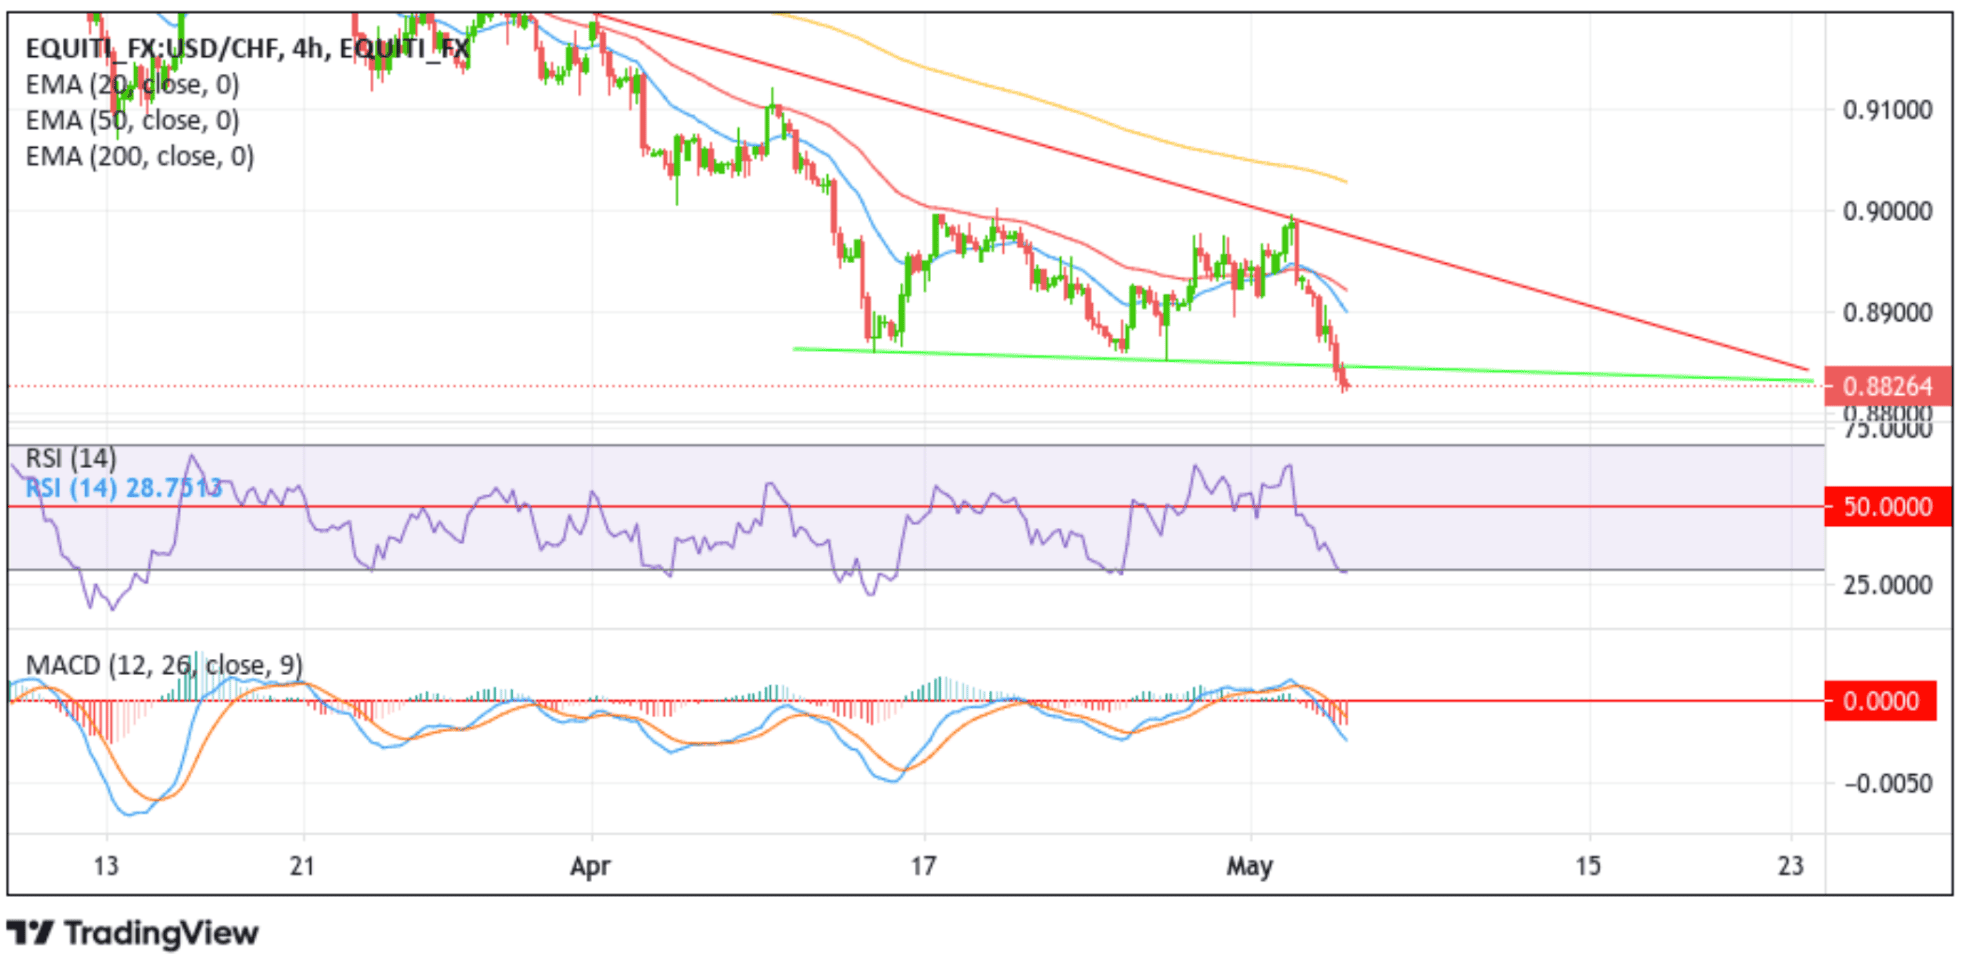Image resolution: width=1961 pixels, height=978 pixels.
Task: Click the MACD 0.0000 level label
Action: point(1880,701)
